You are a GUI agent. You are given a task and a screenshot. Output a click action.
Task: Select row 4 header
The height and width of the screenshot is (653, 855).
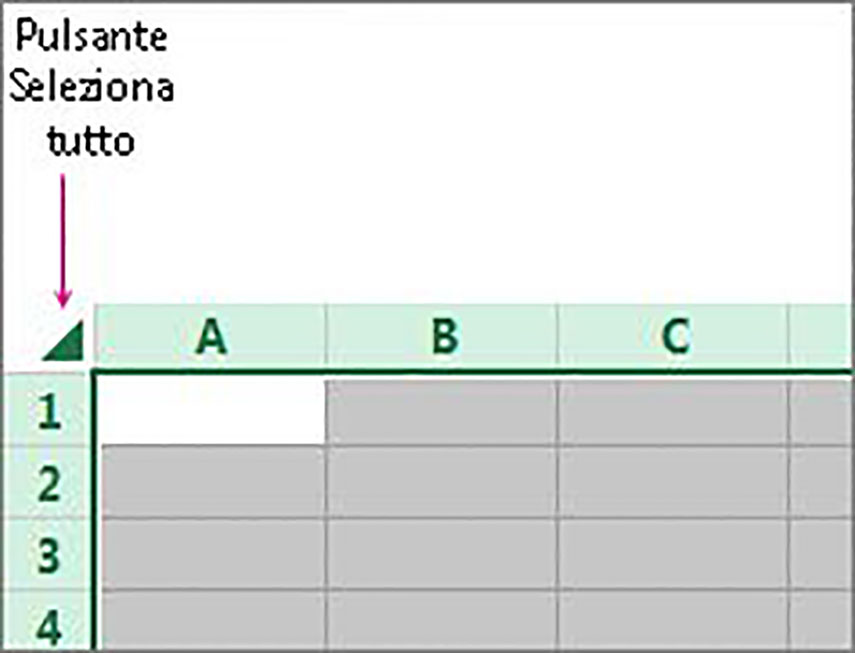pyautogui.click(x=46, y=624)
